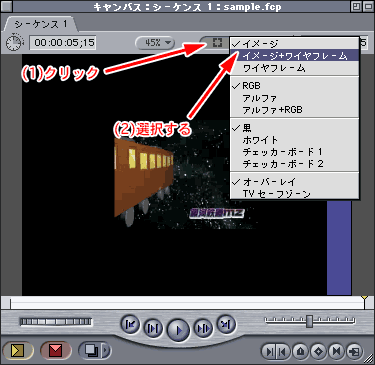Open the 45% zoom dropdown
375x365 pixels.
[155, 43]
